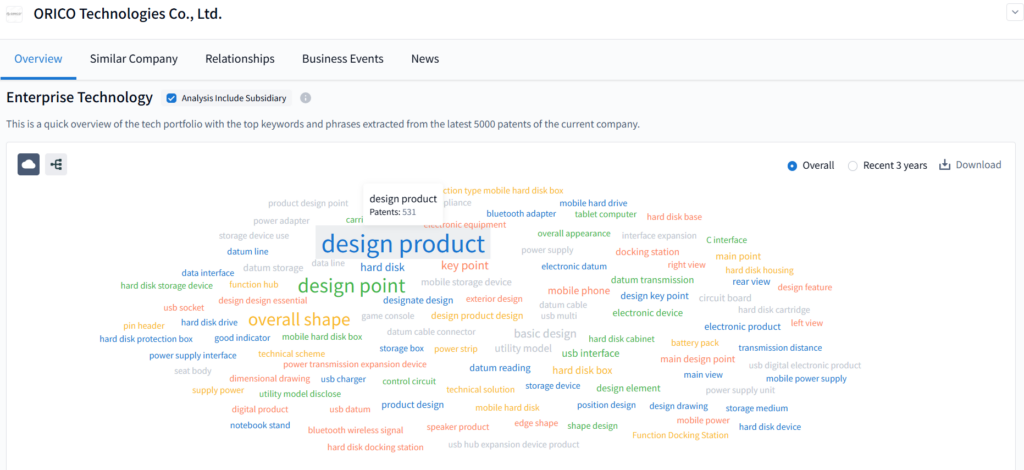Screen dimensions: 1024x470
Task: Open the Similar Company tab
Action: 134,59
